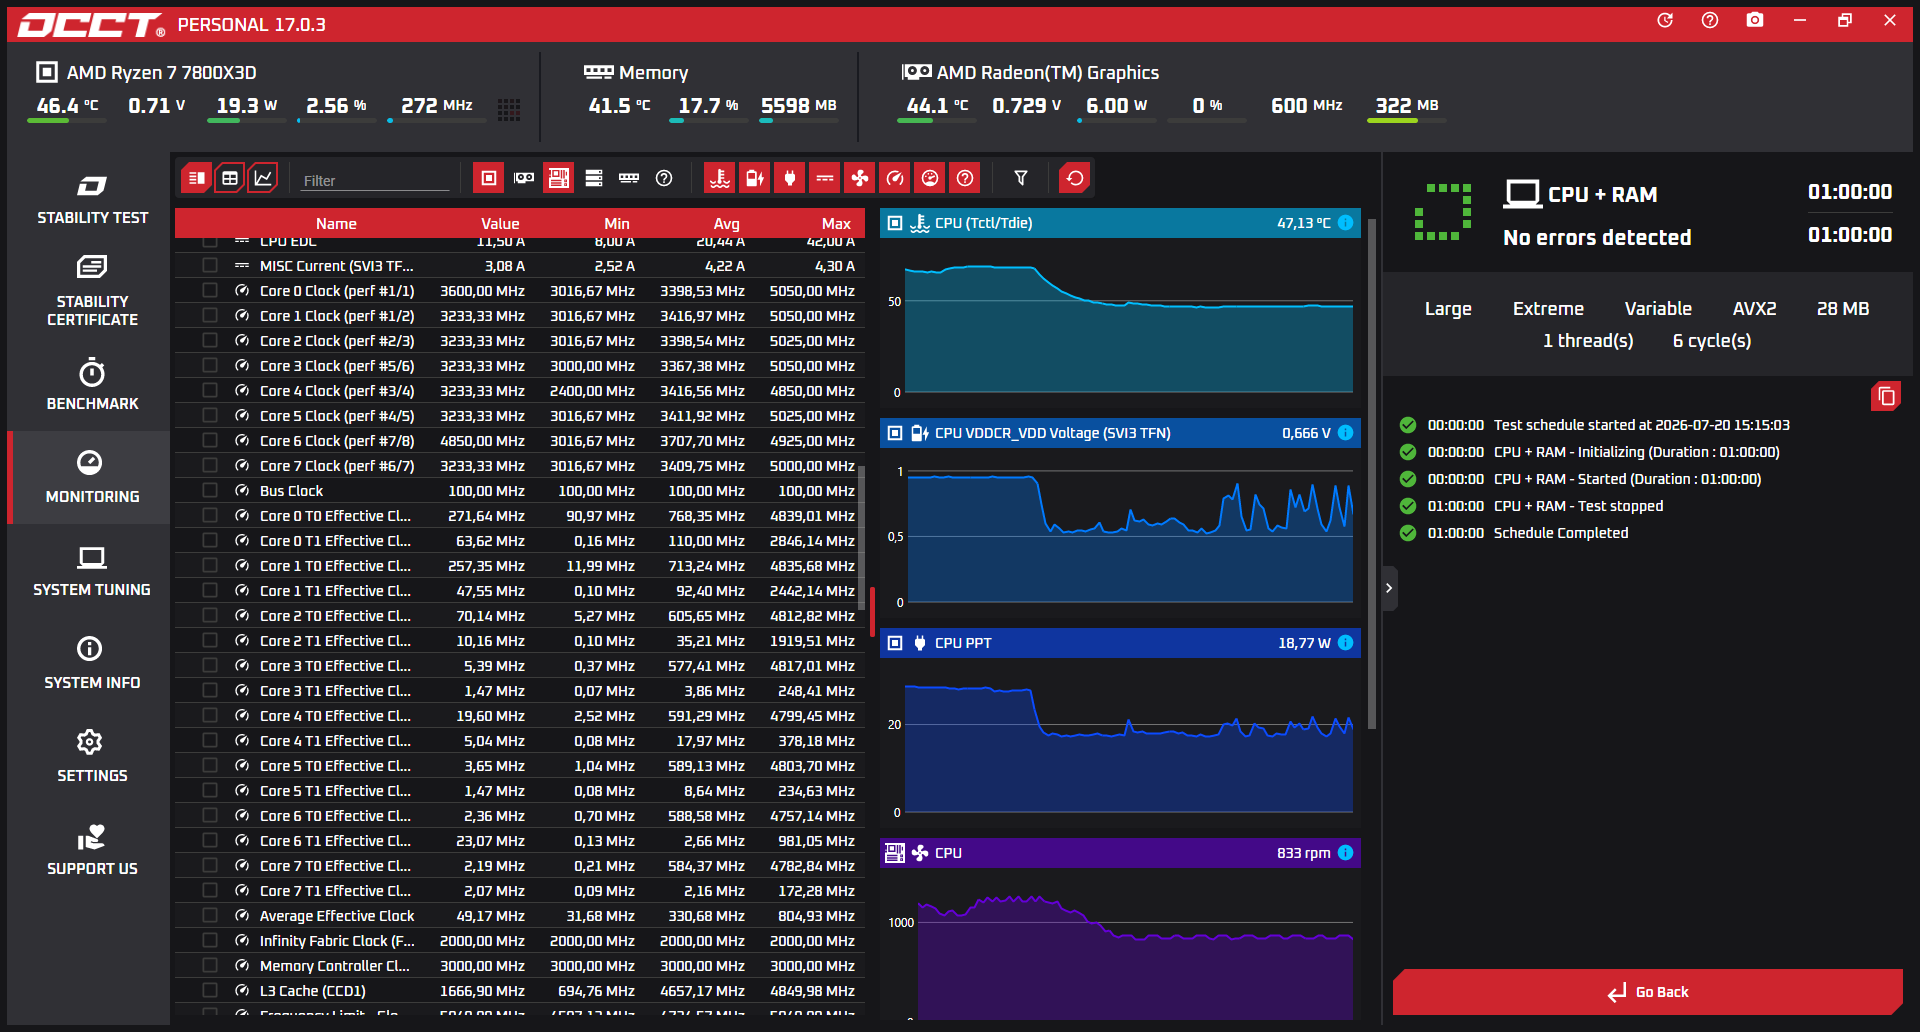Toggle current sensor type filter
The height and width of the screenshot is (1032, 1920).
pos(825,178)
